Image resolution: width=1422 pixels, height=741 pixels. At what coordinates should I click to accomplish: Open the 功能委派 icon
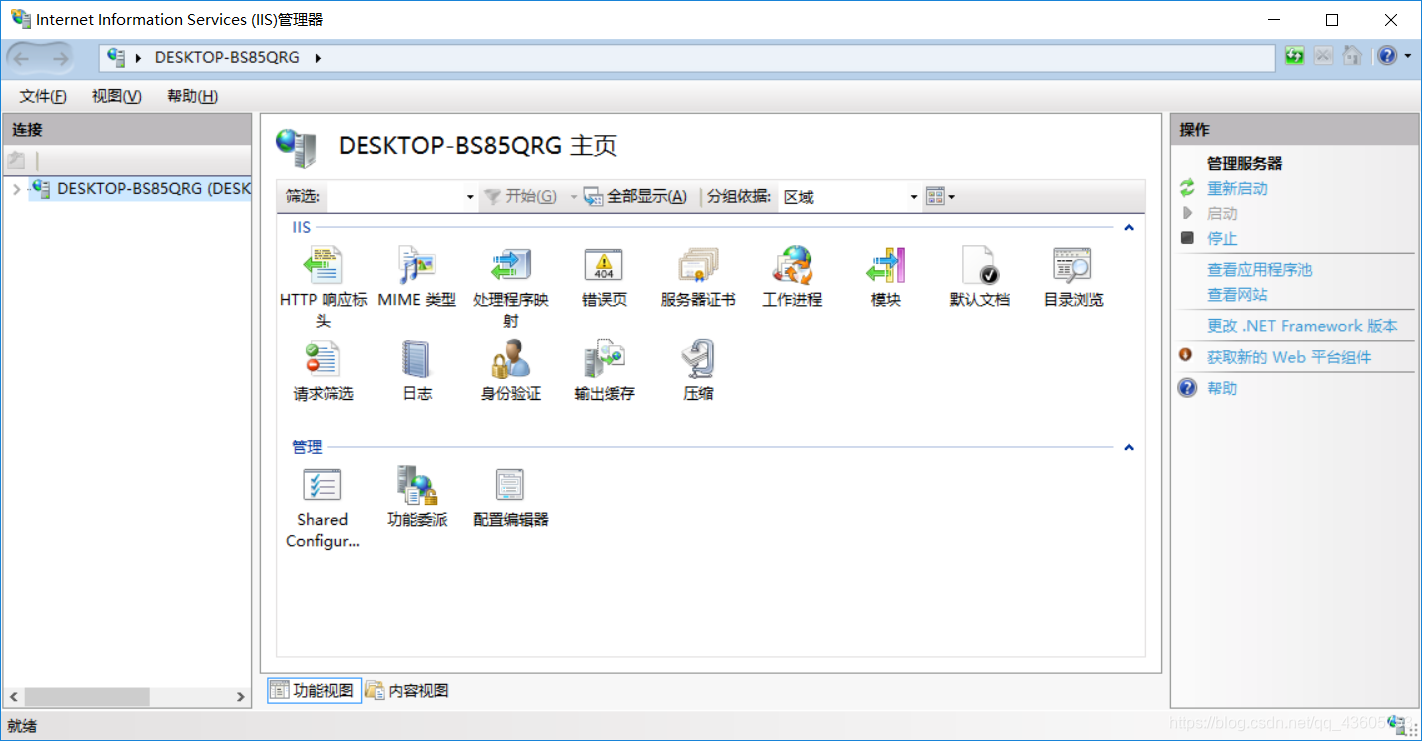[417, 486]
